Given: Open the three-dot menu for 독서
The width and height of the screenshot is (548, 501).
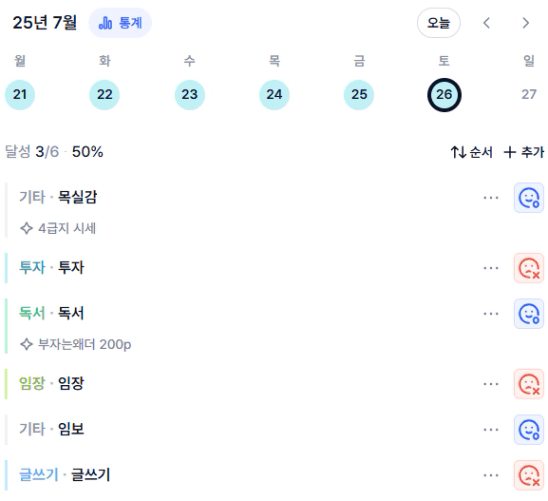Looking at the screenshot, I should (x=491, y=314).
